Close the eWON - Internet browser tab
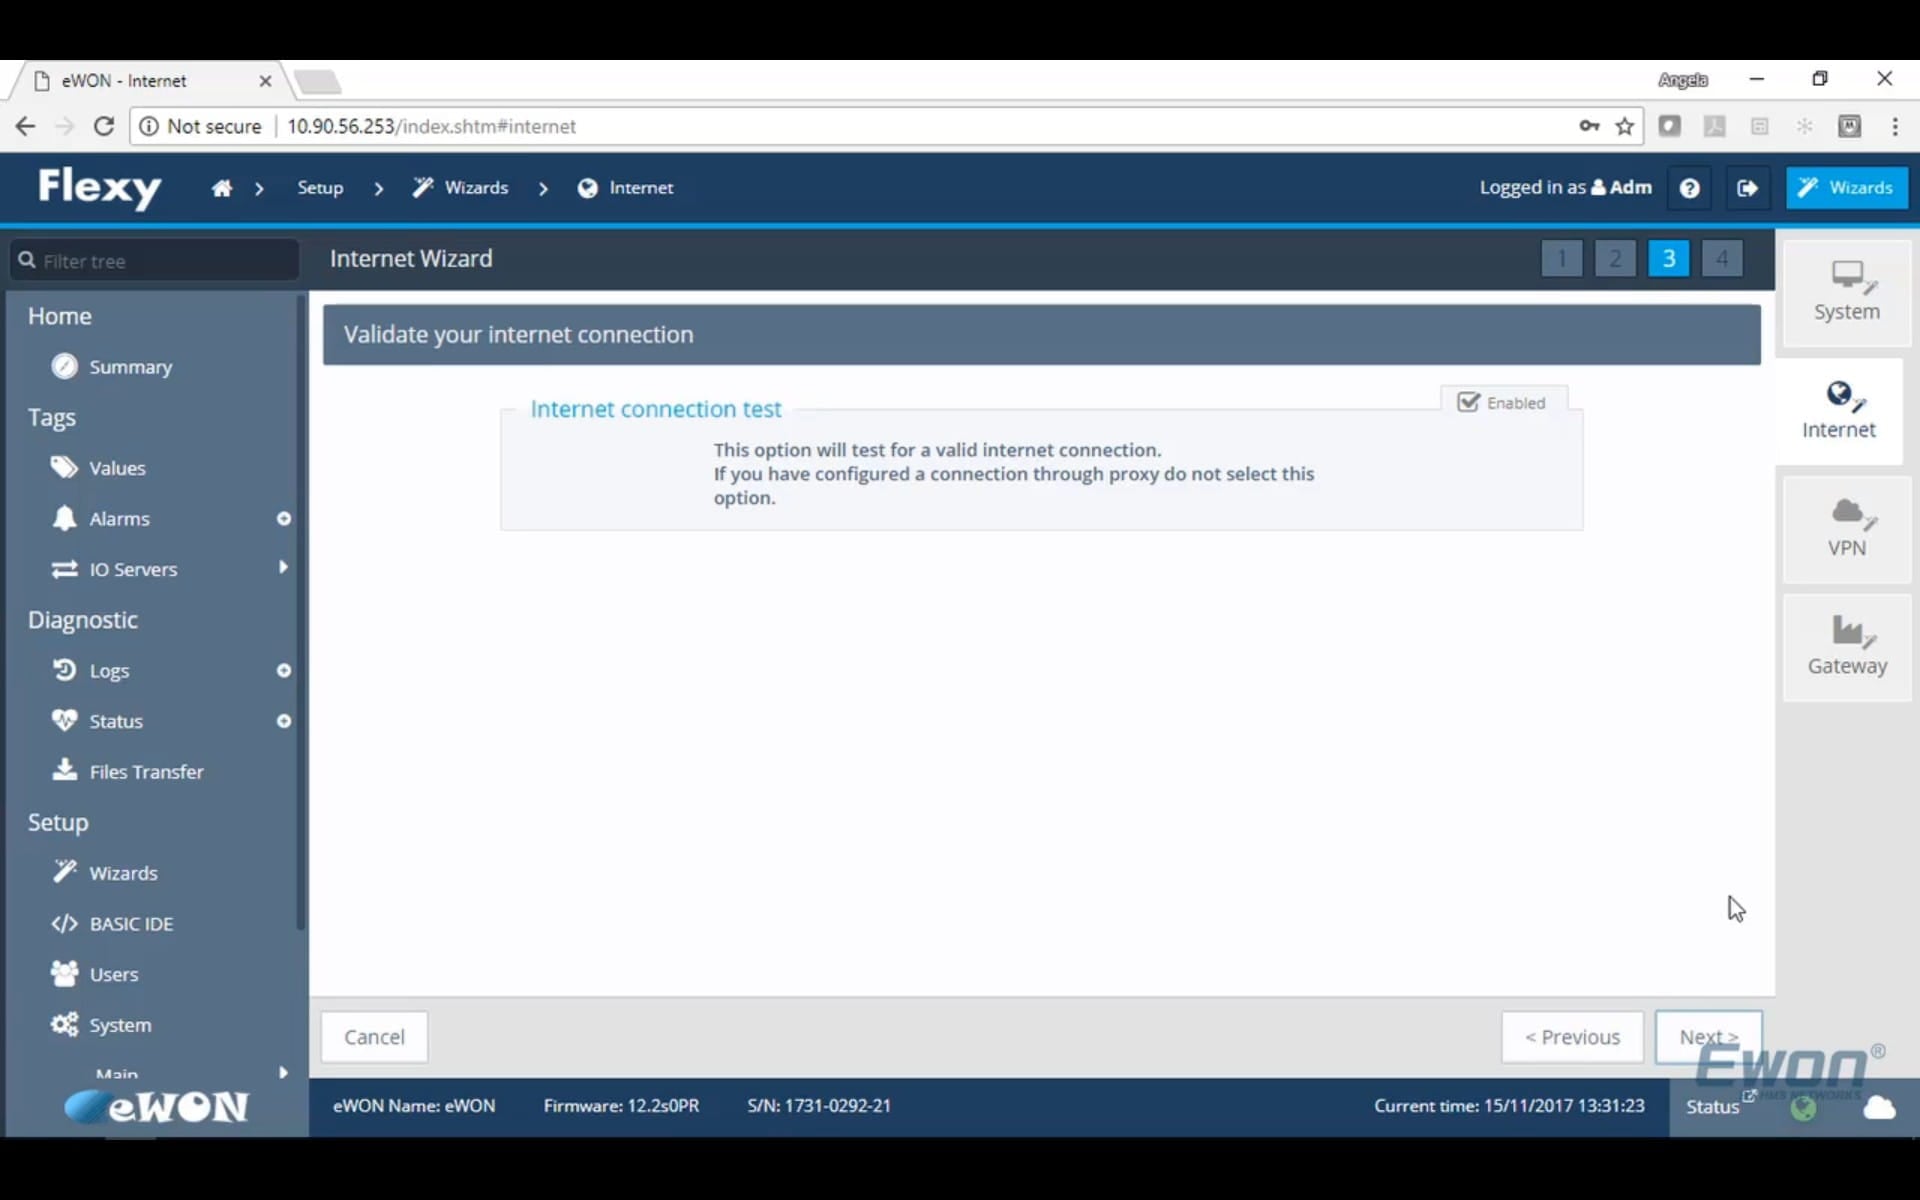The width and height of the screenshot is (1920, 1200). tap(265, 81)
